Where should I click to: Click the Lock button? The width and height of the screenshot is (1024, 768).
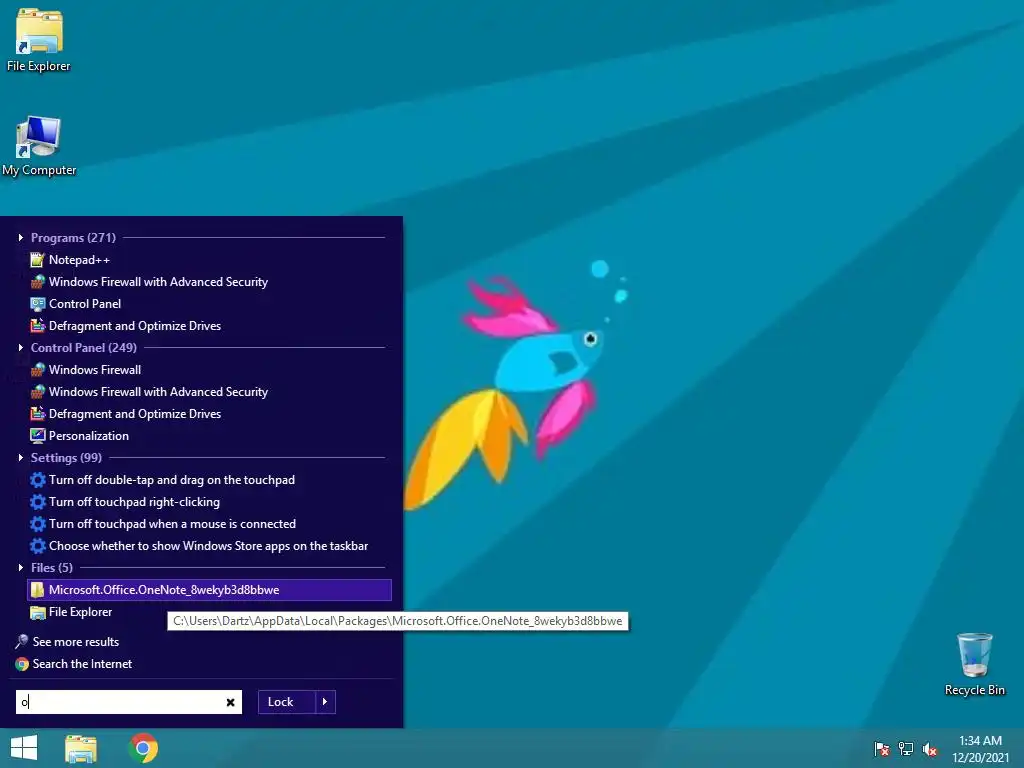pos(287,702)
